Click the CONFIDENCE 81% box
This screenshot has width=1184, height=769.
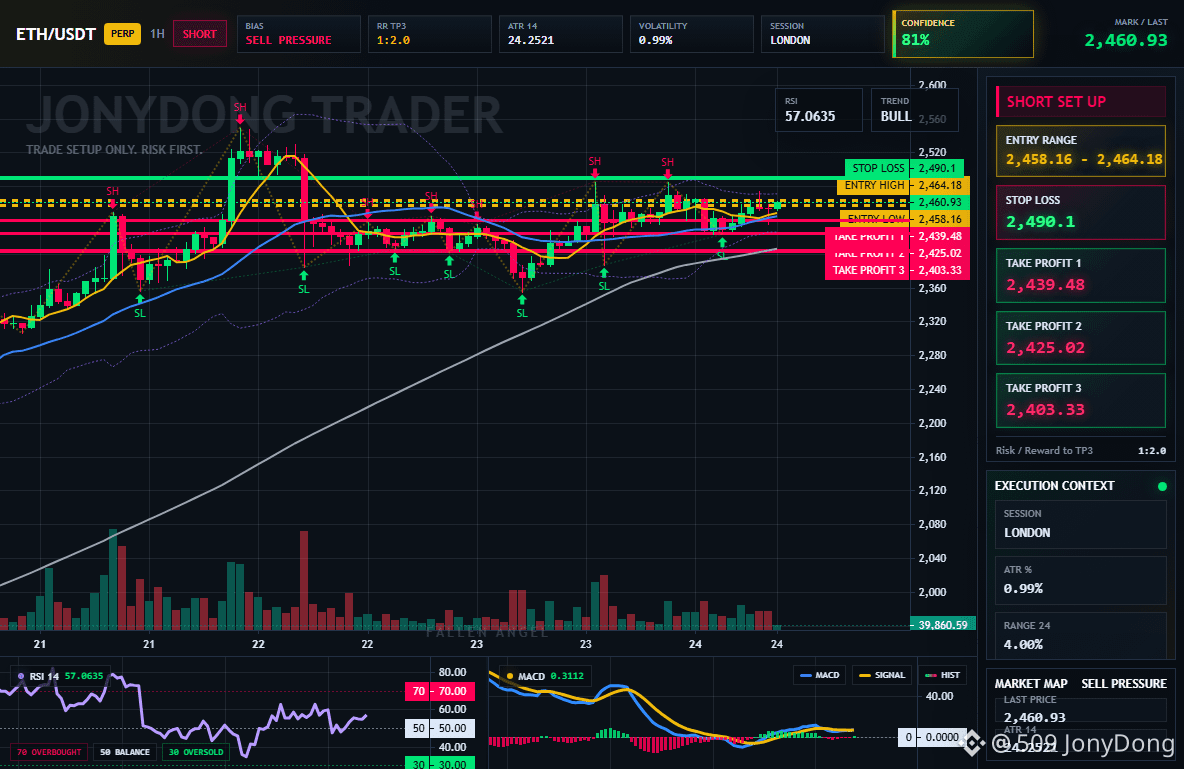[x=963, y=34]
